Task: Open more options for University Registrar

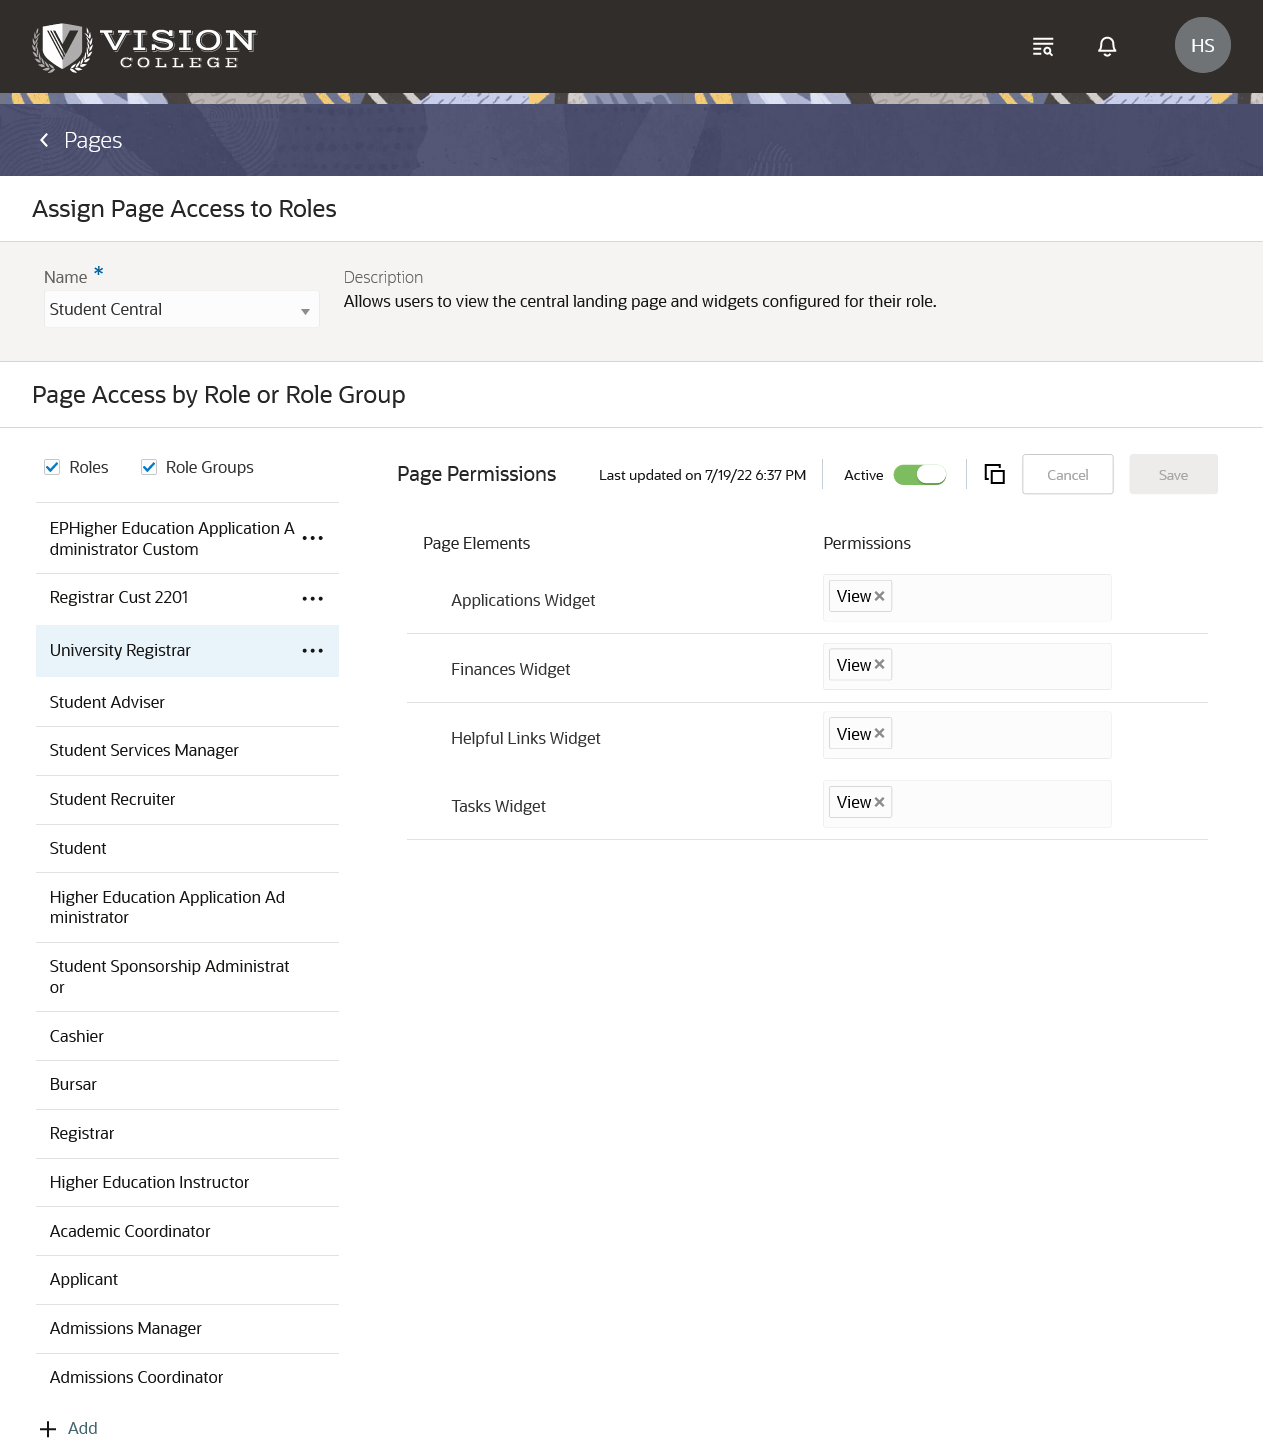Action: point(312,651)
